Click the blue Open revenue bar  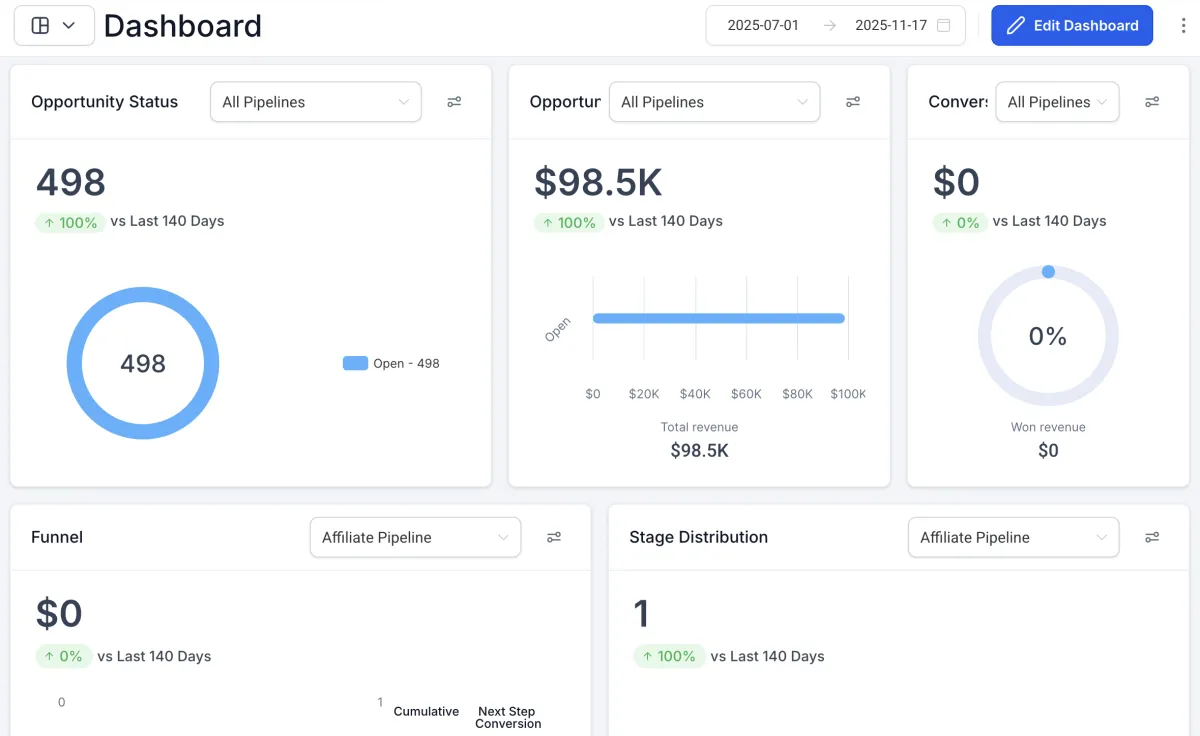click(719, 318)
